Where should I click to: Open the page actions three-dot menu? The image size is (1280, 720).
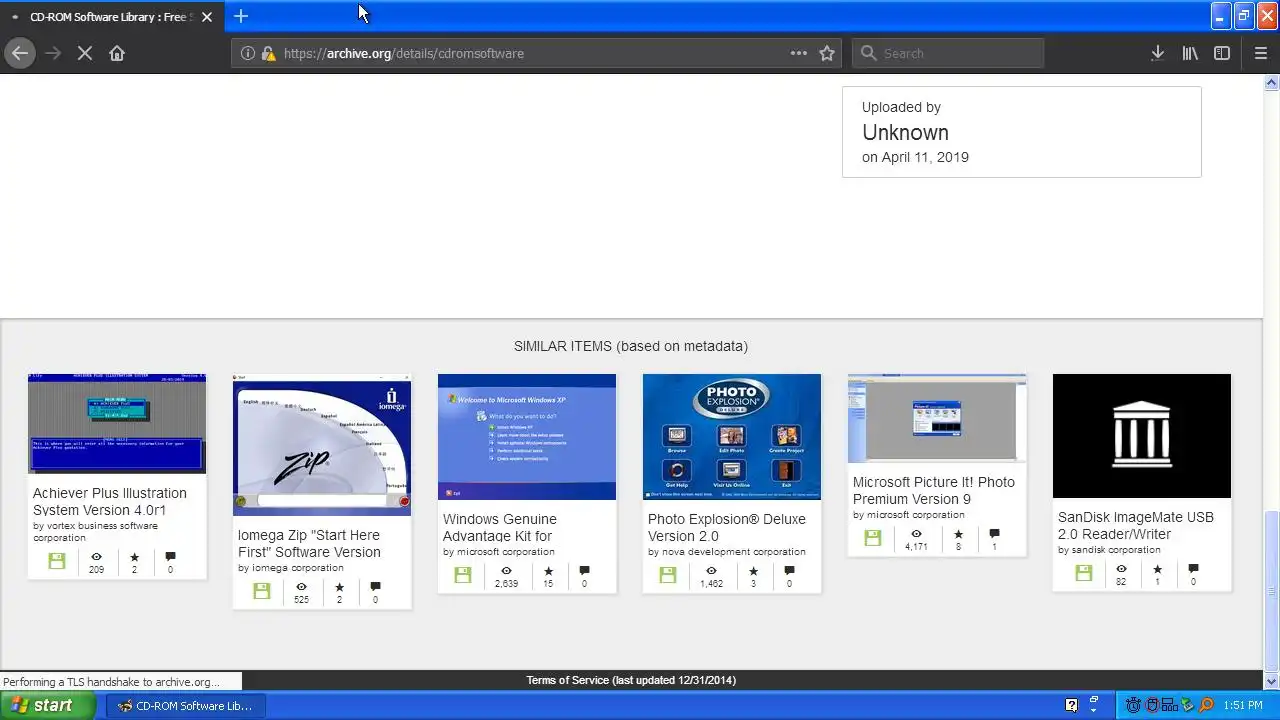pyautogui.click(x=799, y=53)
